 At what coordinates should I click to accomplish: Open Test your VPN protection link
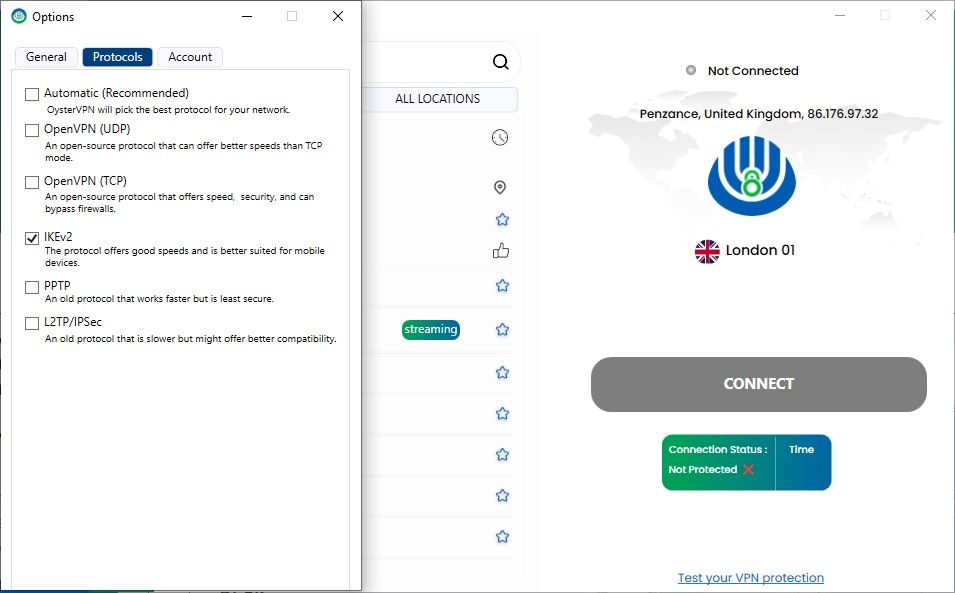coord(751,578)
